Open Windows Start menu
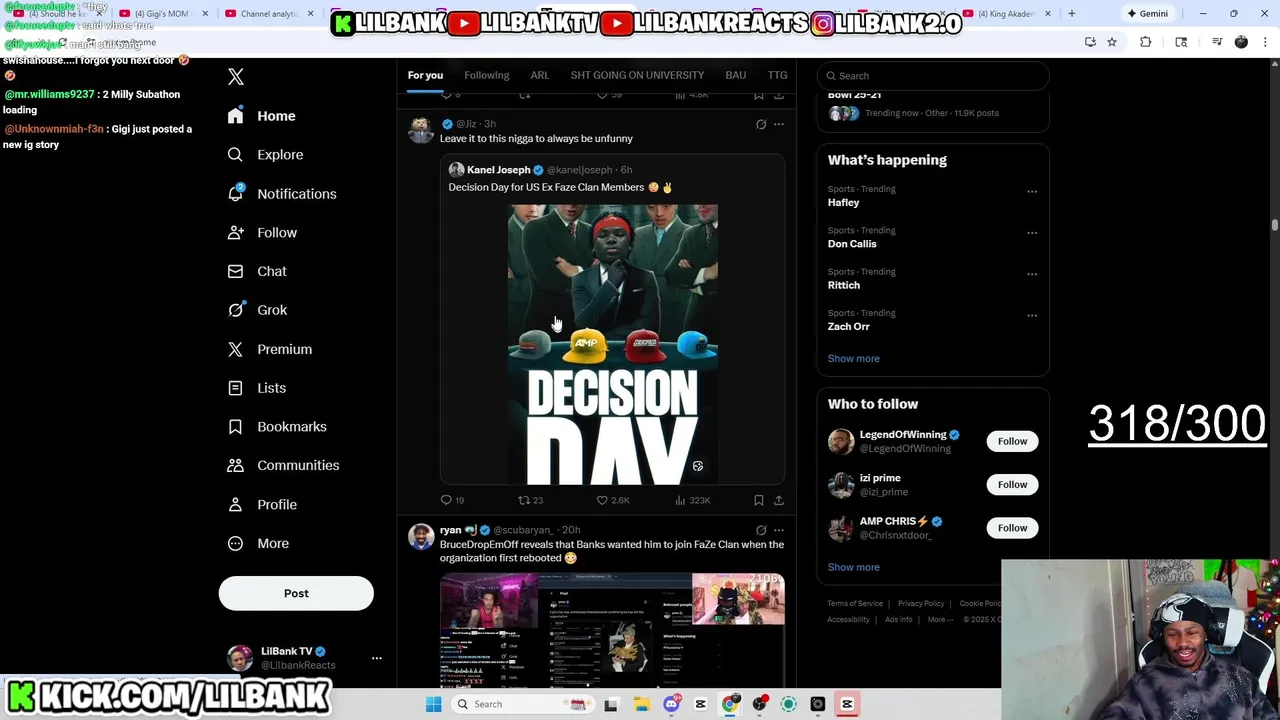This screenshot has width=1280, height=720. tap(433, 705)
